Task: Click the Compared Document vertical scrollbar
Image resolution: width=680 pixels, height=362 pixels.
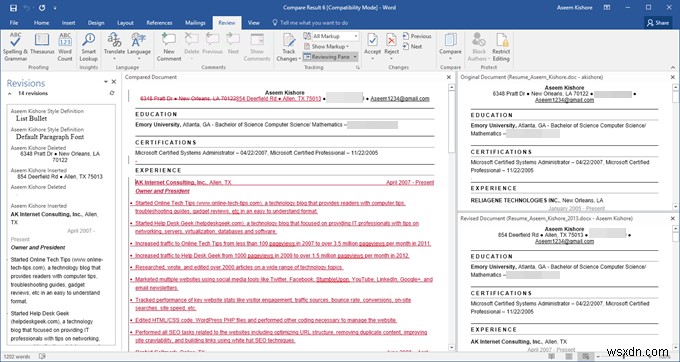Action: coord(451,217)
